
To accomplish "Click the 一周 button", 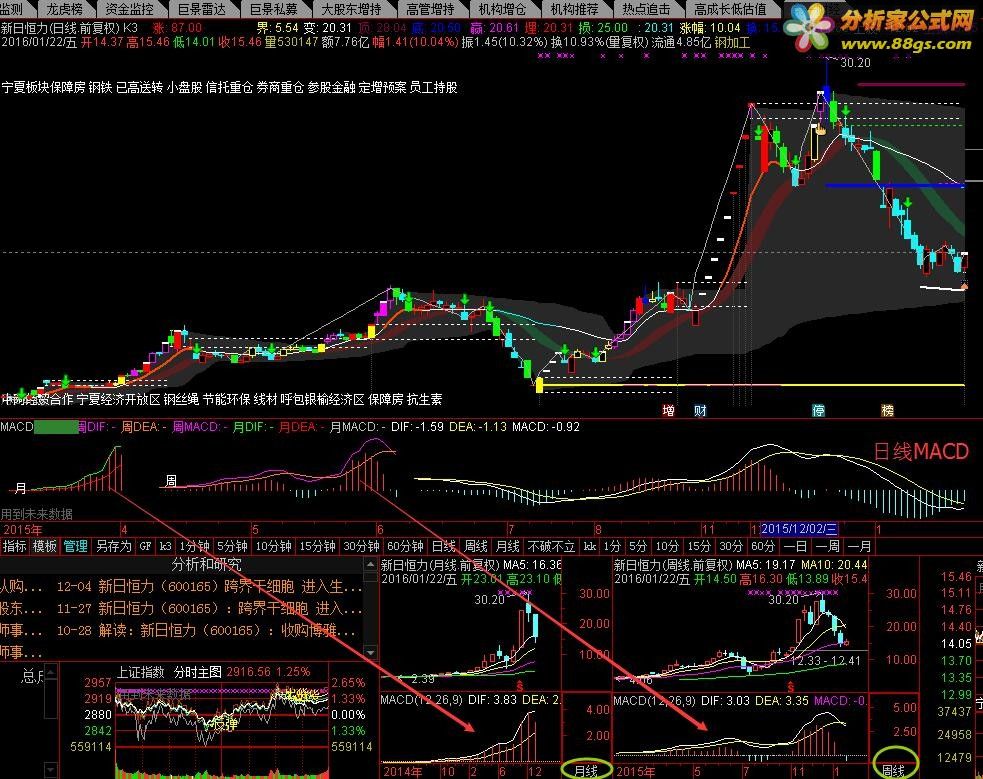I will point(827,546).
